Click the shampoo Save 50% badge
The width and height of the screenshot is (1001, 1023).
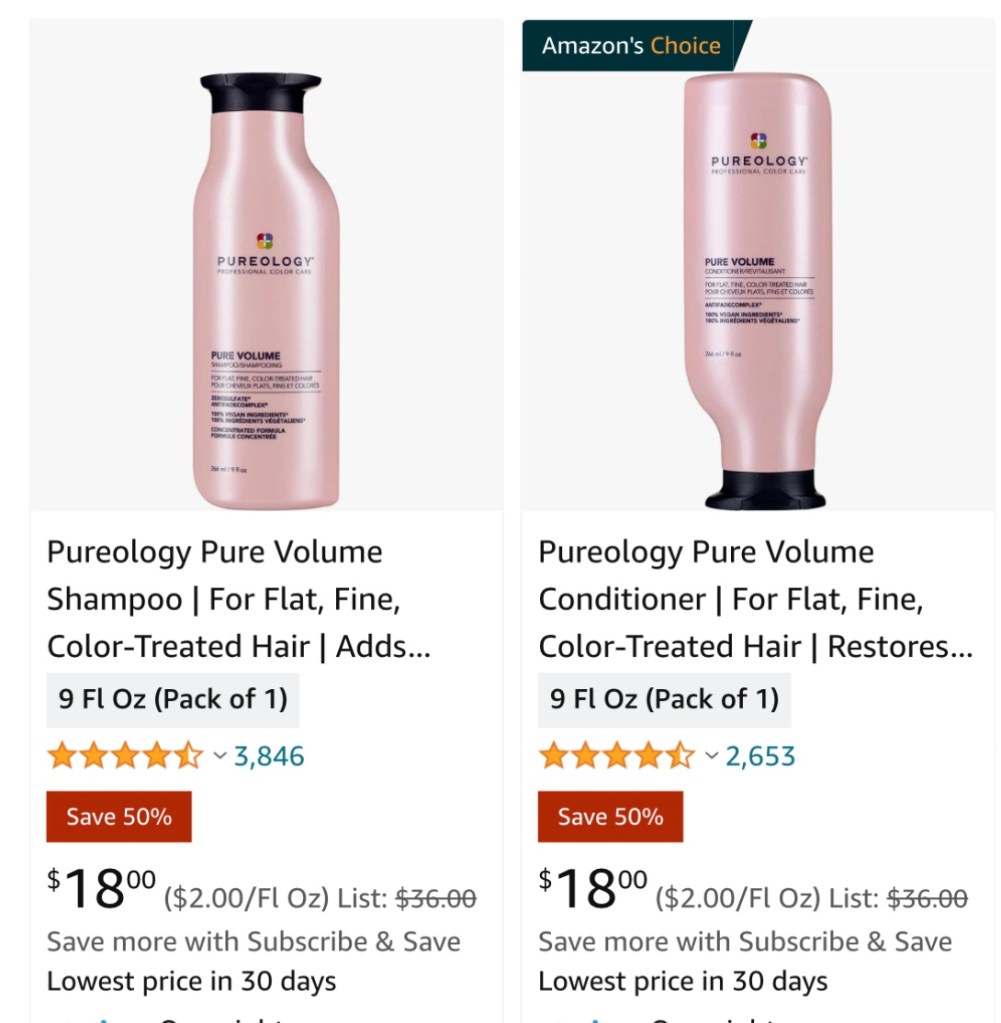119,816
